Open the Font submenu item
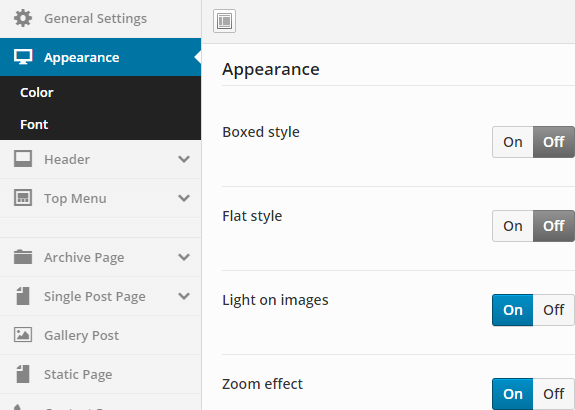The height and width of the screenshot is (410, 575). pyautogui.click(x=34, y=125)
